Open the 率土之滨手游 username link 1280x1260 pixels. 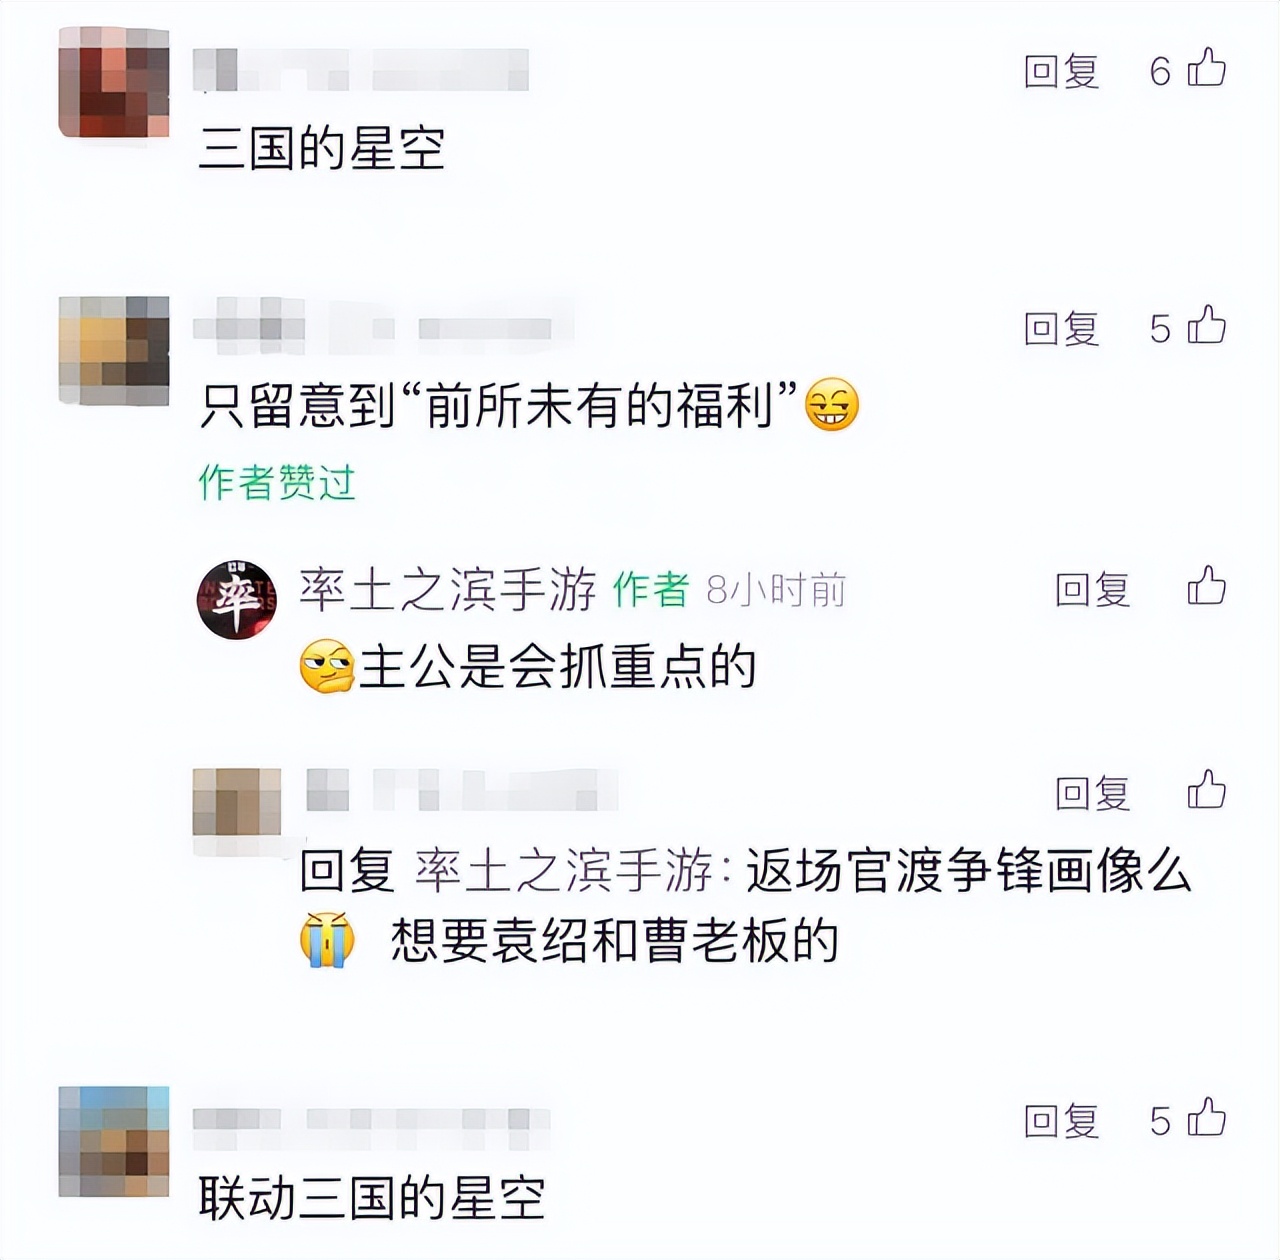447,590
